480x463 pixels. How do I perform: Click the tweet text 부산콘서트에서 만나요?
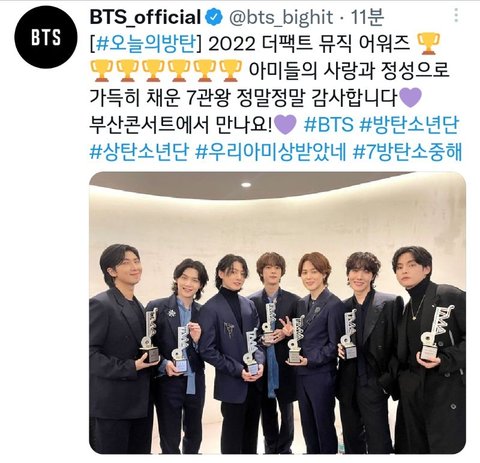181,125
